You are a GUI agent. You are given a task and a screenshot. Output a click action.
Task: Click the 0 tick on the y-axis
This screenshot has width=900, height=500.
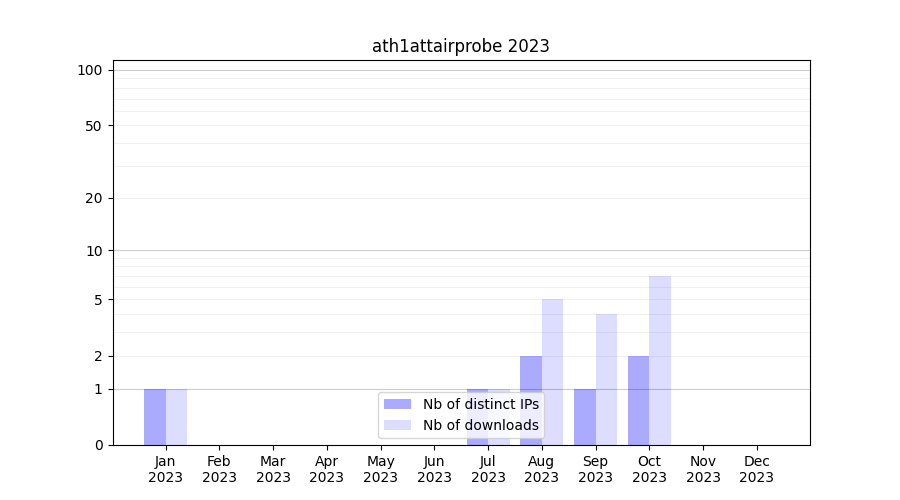98,445
